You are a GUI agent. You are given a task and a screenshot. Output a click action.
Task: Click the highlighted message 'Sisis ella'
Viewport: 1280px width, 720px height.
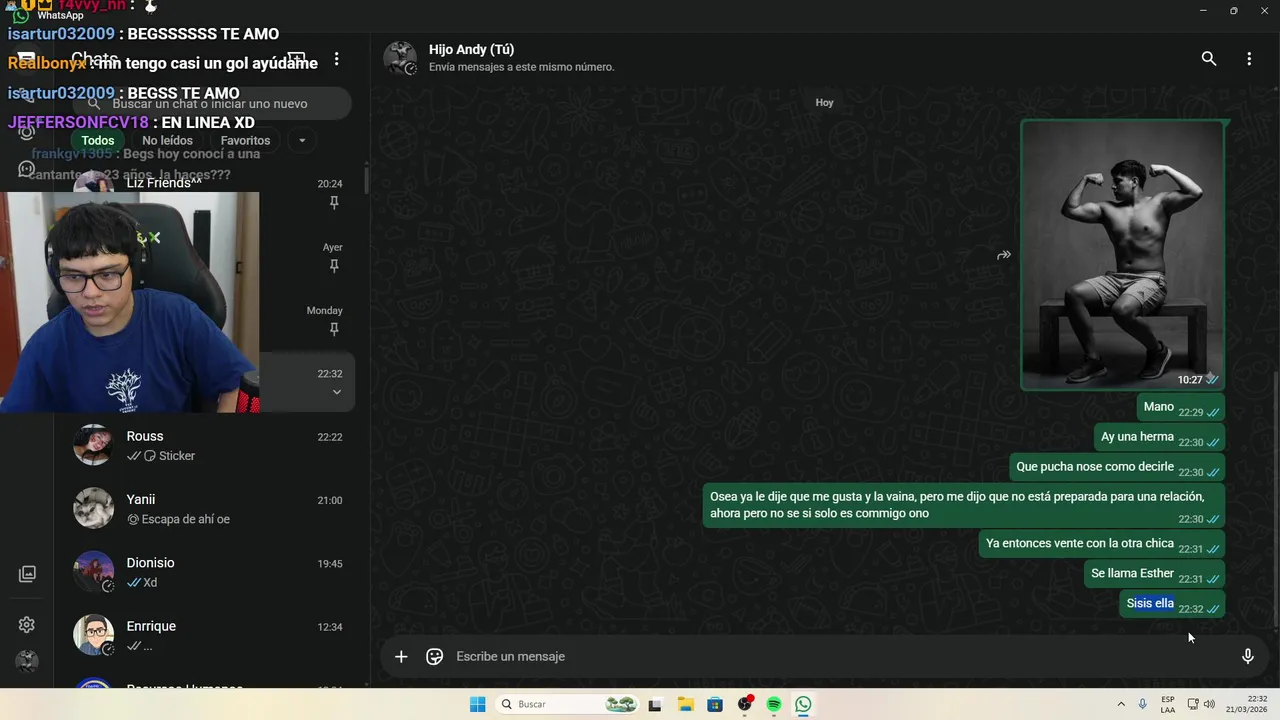point(1172,604)
